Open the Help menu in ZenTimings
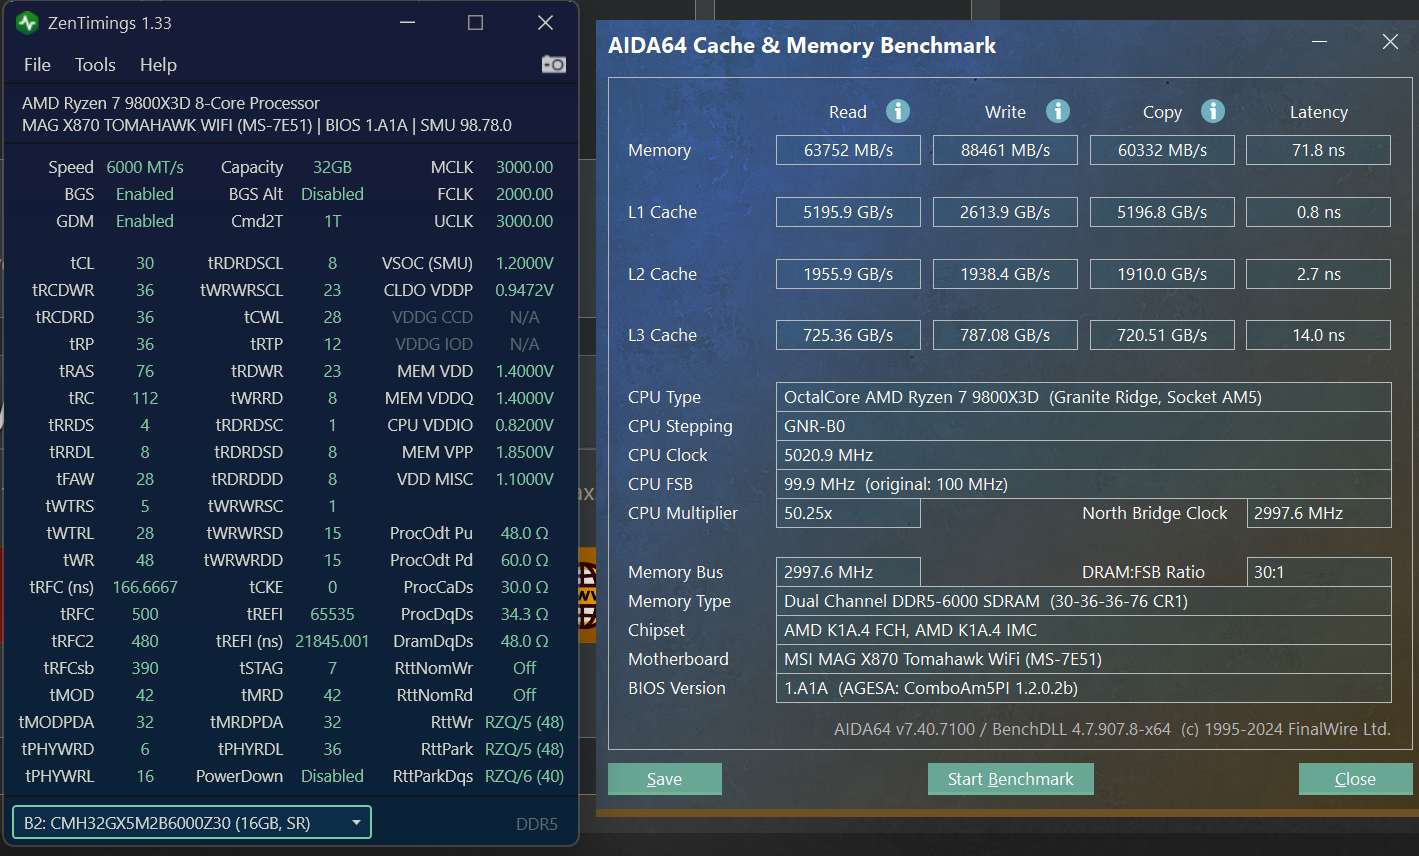The height and width of the screenshot is (856, 1419). tap(158, 65)
